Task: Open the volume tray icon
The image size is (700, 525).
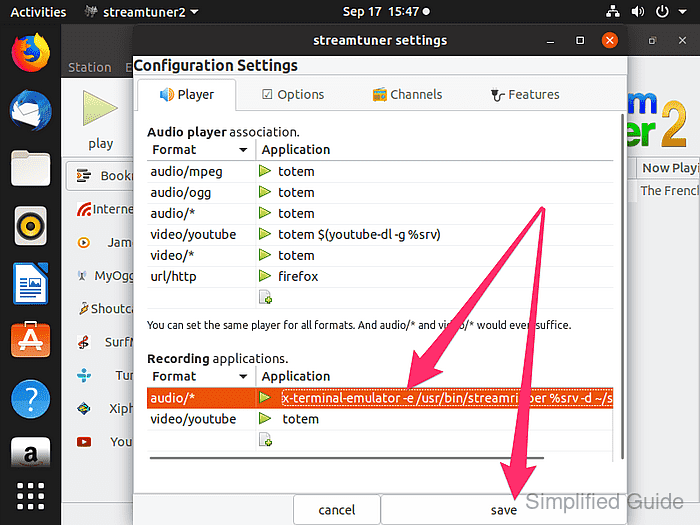Action: point(637,12)
